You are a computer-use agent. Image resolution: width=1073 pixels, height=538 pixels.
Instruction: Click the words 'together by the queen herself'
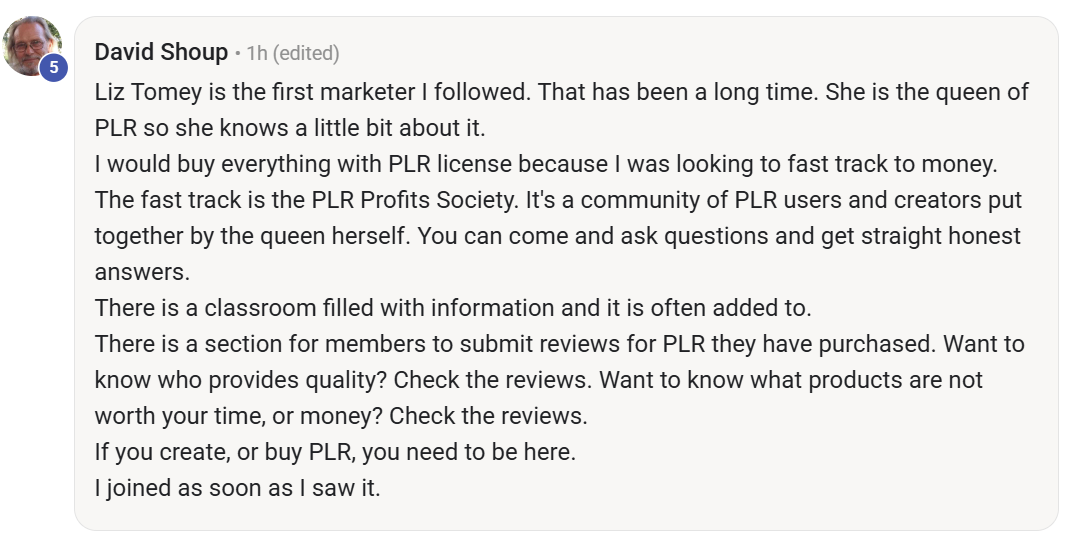(x=250, y=236)
